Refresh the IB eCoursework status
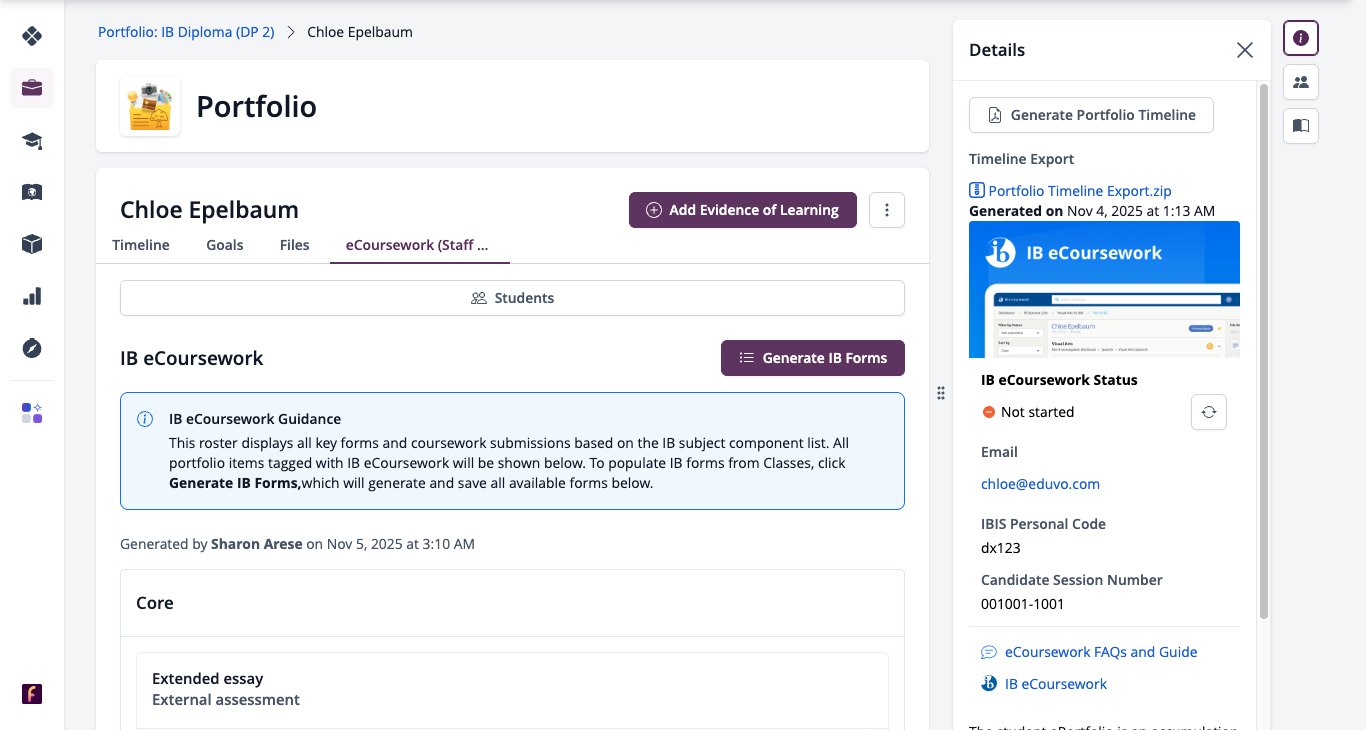The height and width of the screenshot is (730, 1366). 1209,412
